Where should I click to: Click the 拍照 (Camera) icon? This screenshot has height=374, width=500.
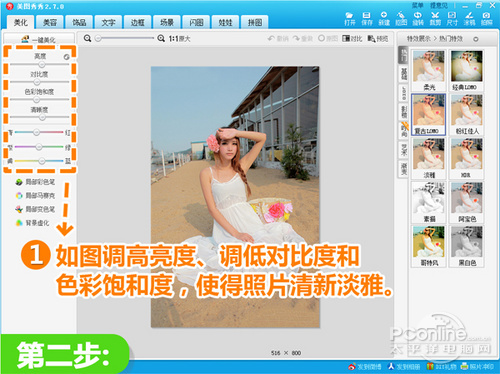486,18
